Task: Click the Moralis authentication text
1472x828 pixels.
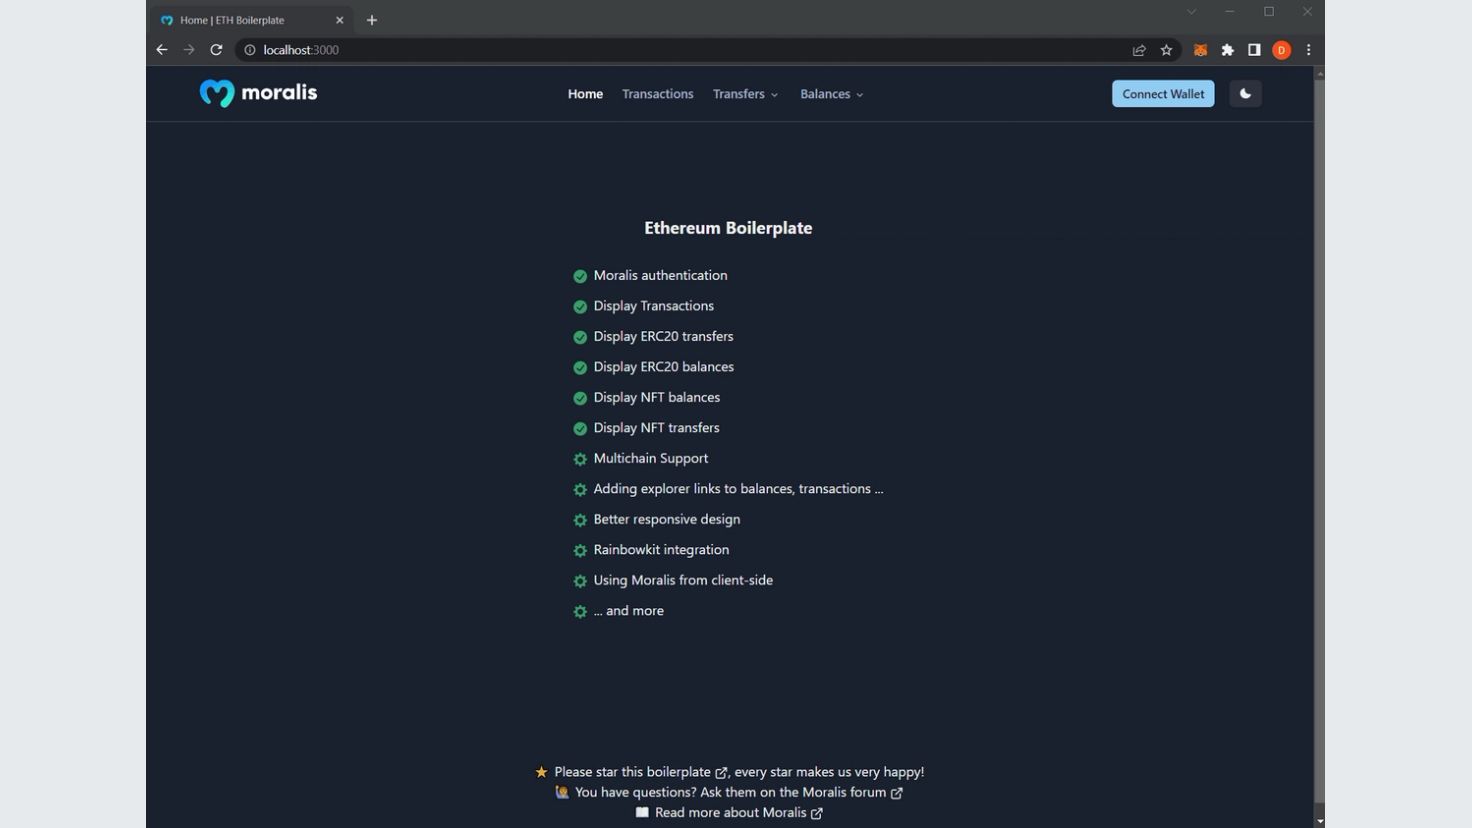Action: 660,275
